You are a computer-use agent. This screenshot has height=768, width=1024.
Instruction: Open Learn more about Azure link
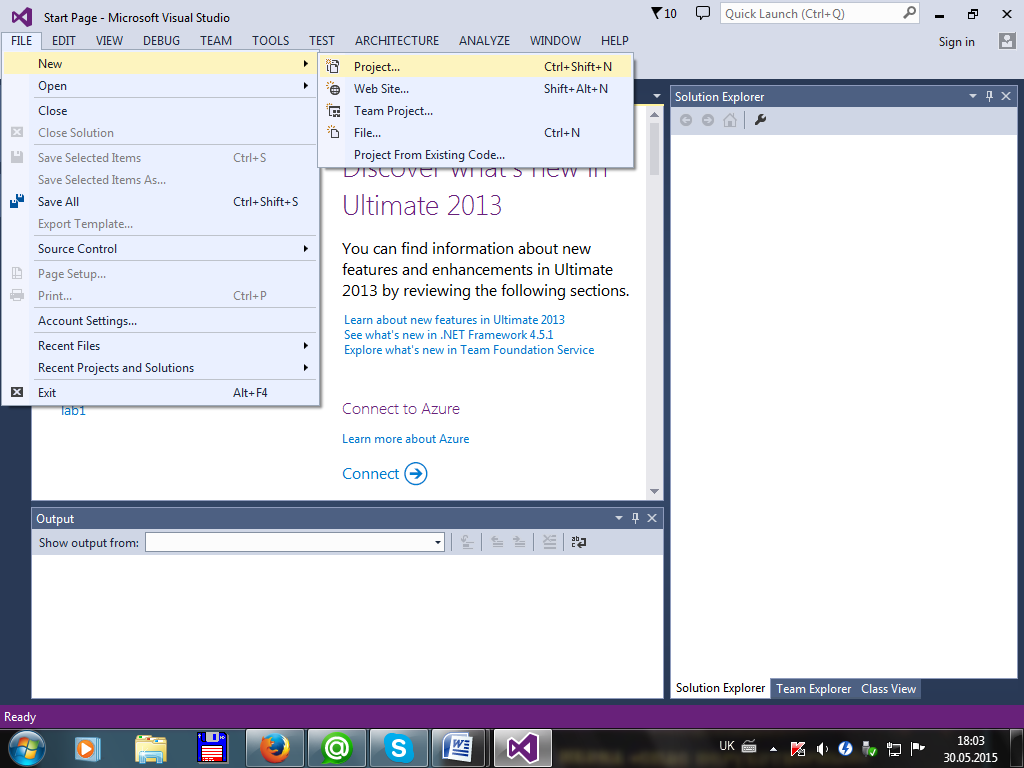pos(406,439)
